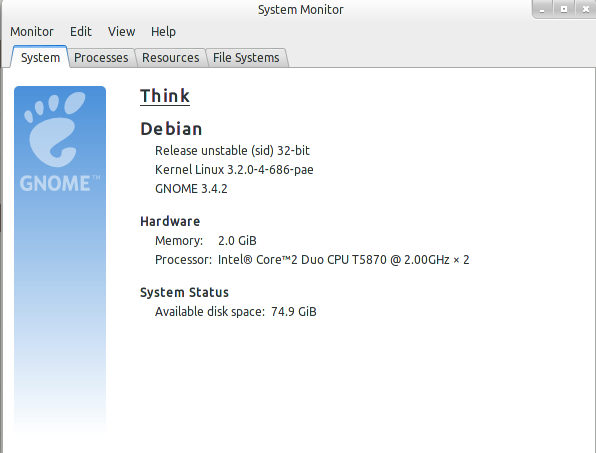The width and height of the screenshot is (596, 453).
Task: Click the GNOME 3.4.2 version text
Action: [x=191, y=188]
